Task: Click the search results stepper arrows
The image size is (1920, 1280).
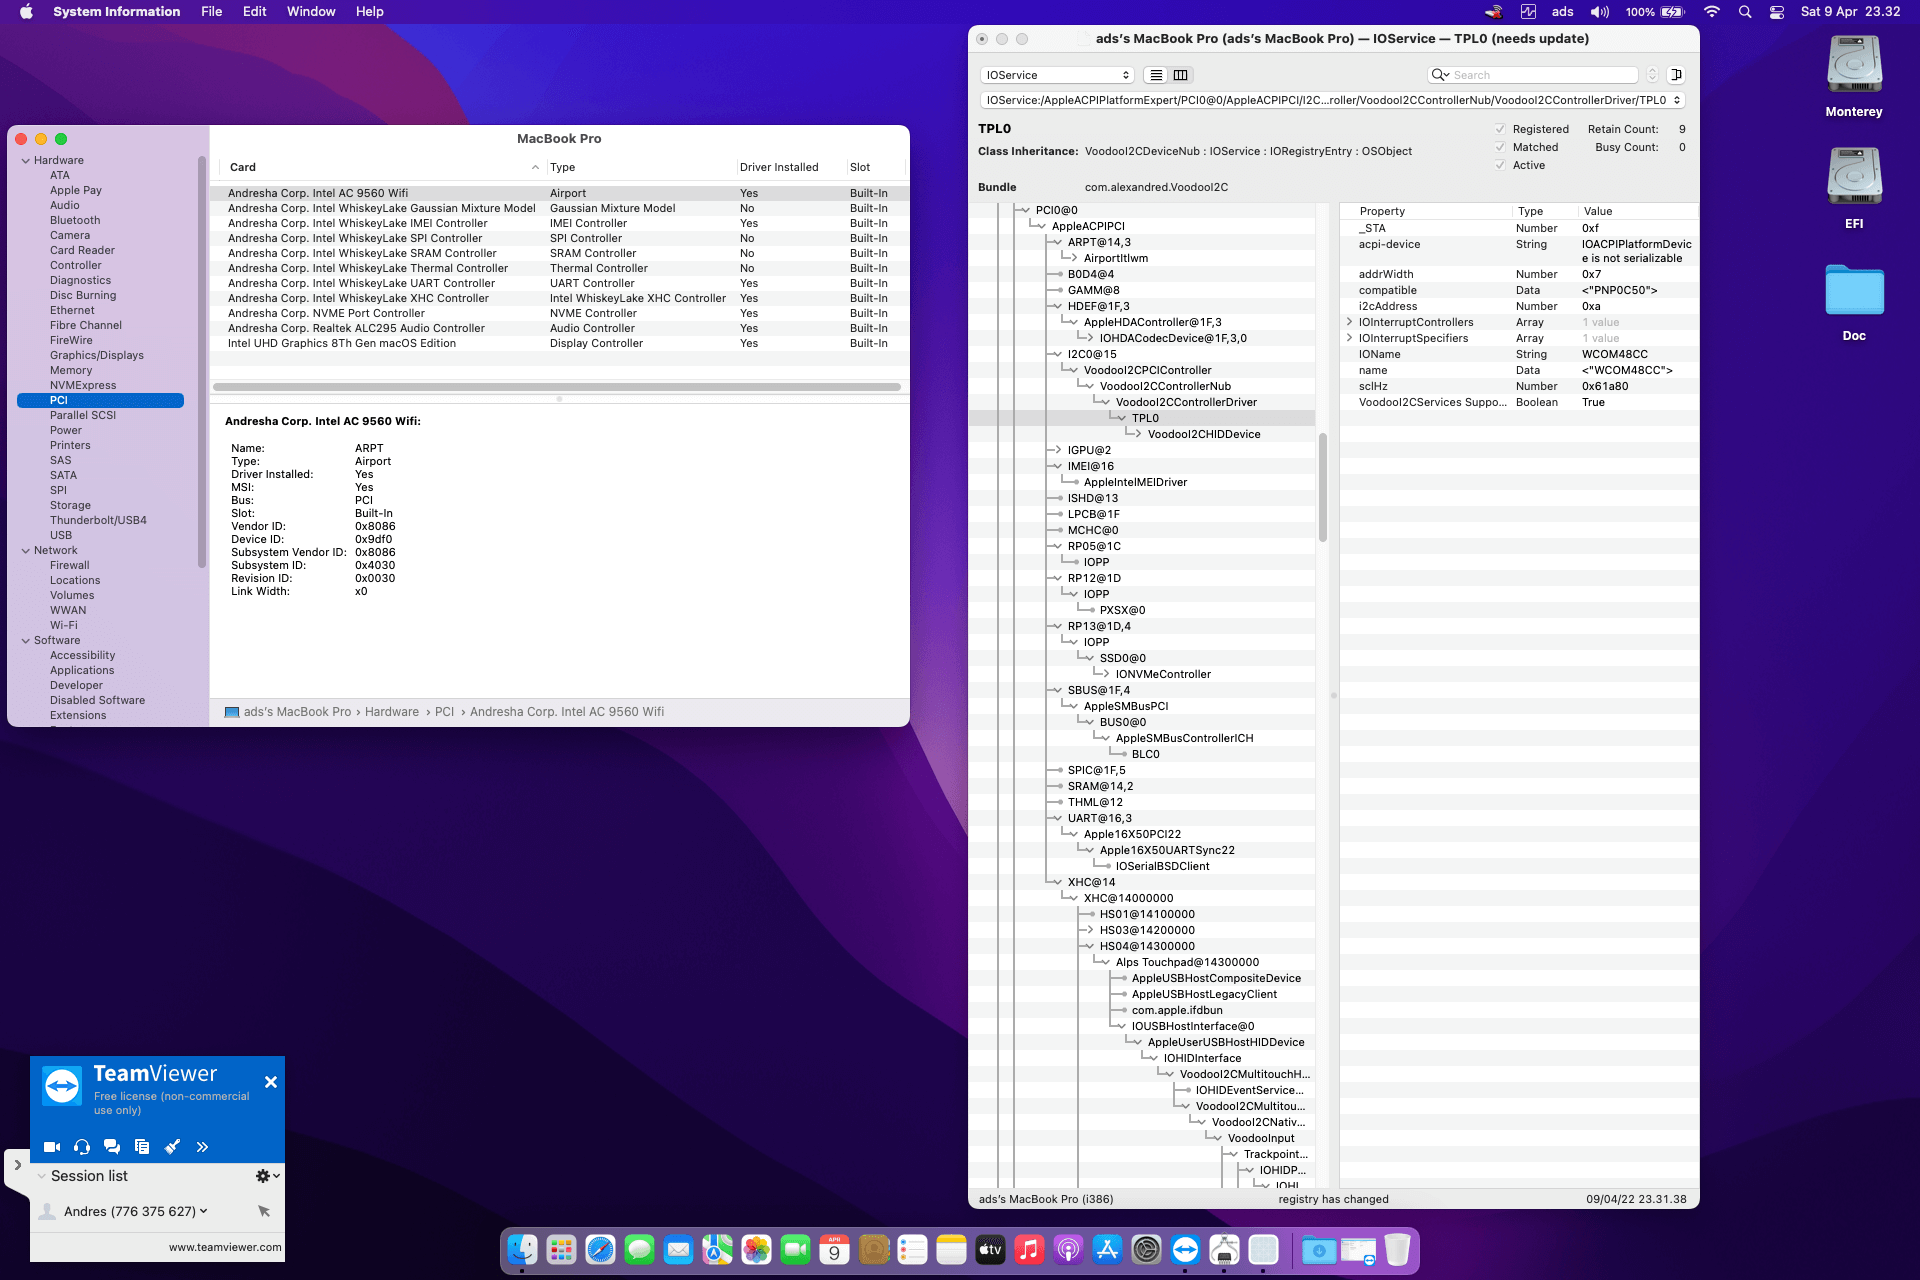Action: coord(1652,75)
